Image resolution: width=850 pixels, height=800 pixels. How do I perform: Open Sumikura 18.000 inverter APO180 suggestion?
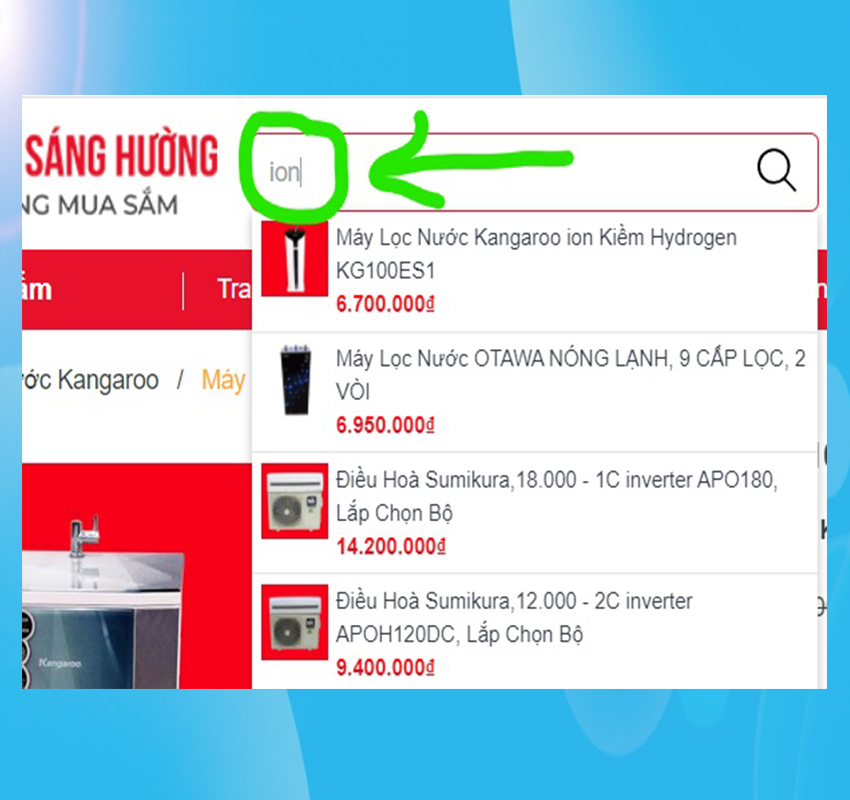pos(535,513)
